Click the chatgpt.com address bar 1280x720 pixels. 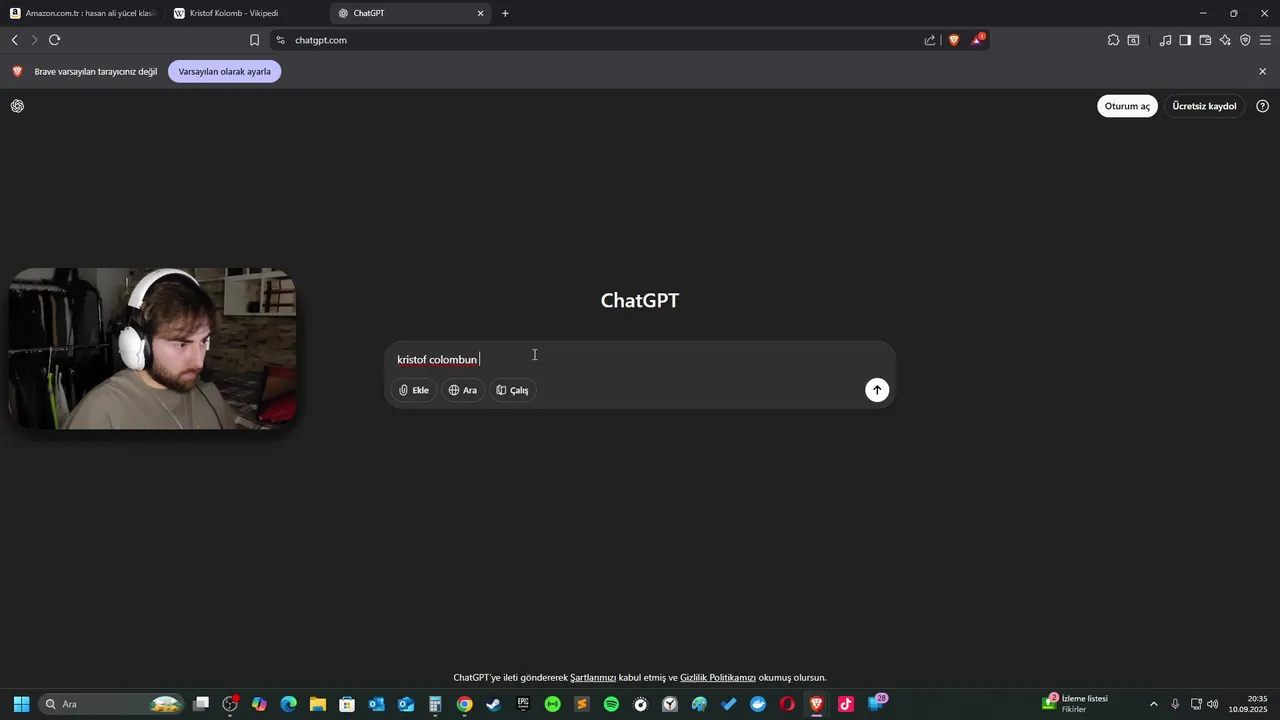pos(600,40)
